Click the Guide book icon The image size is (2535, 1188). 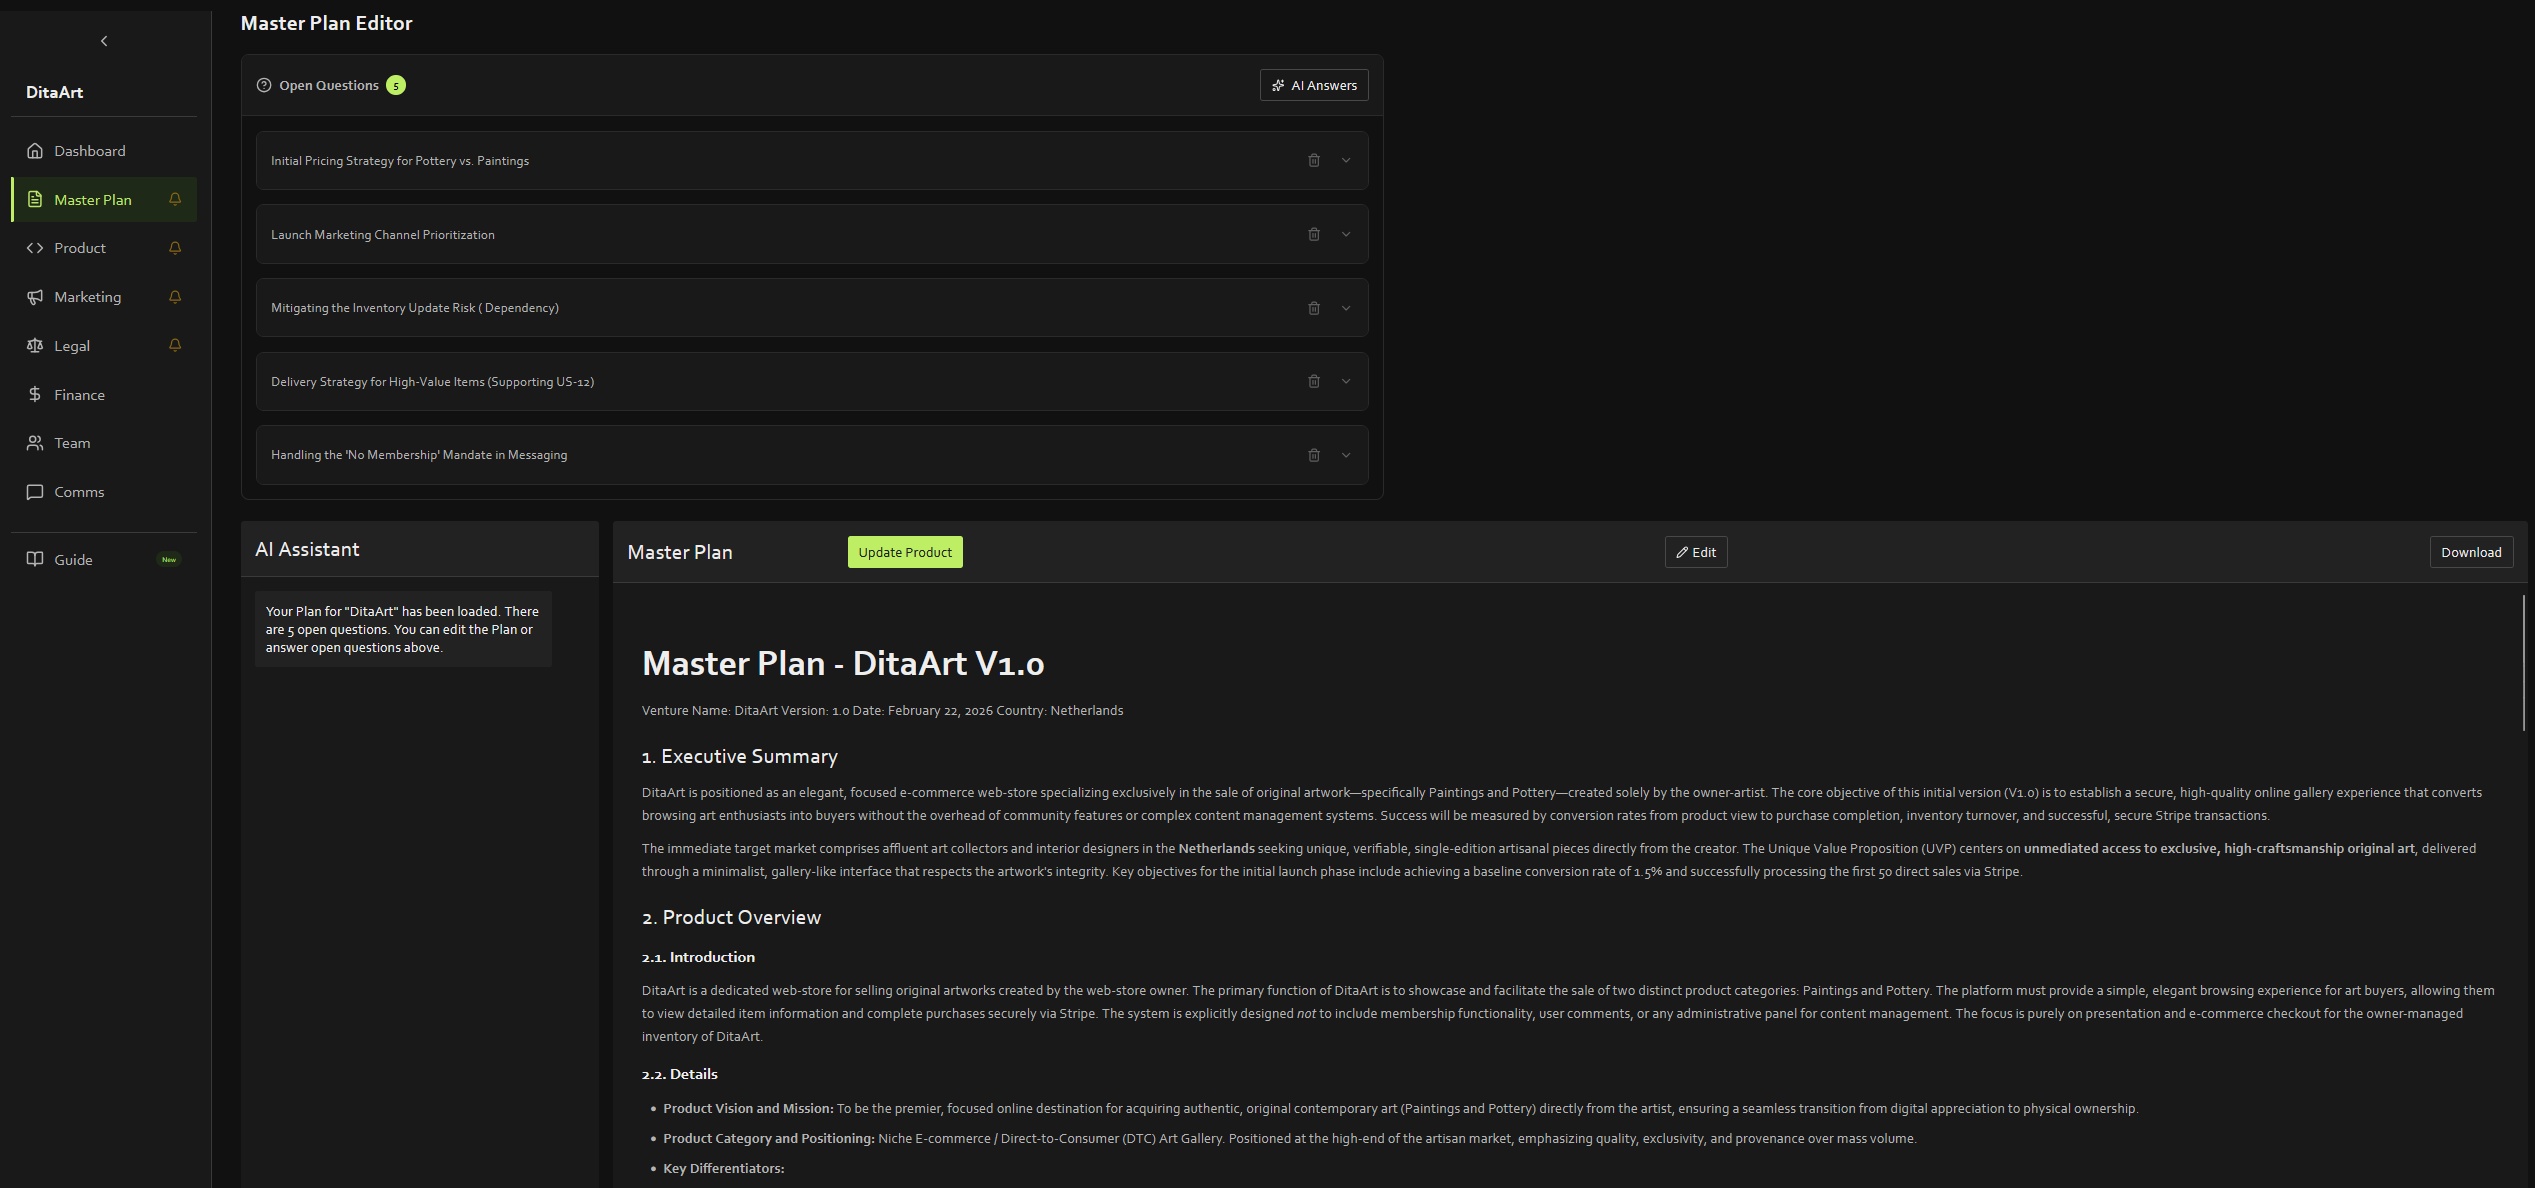(x=35, y=559)
